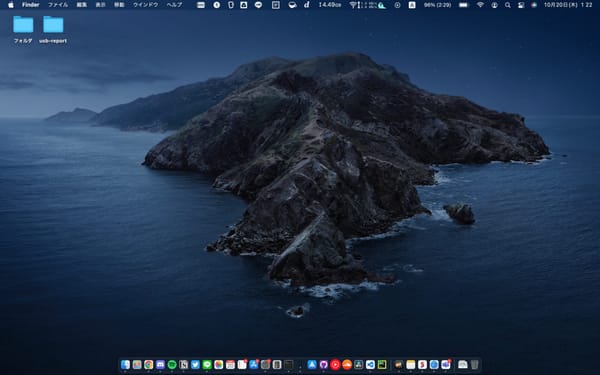Viewport: 600px width, 375px height.
Task: Open Notes app from the Dock
Action: click(411, 365)
